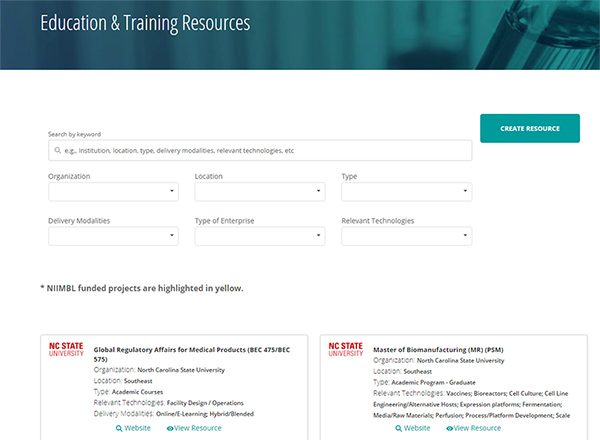Expand the Delivery Modalities dropdown
Screen dimensions: 600x440
tap(113, 236)
